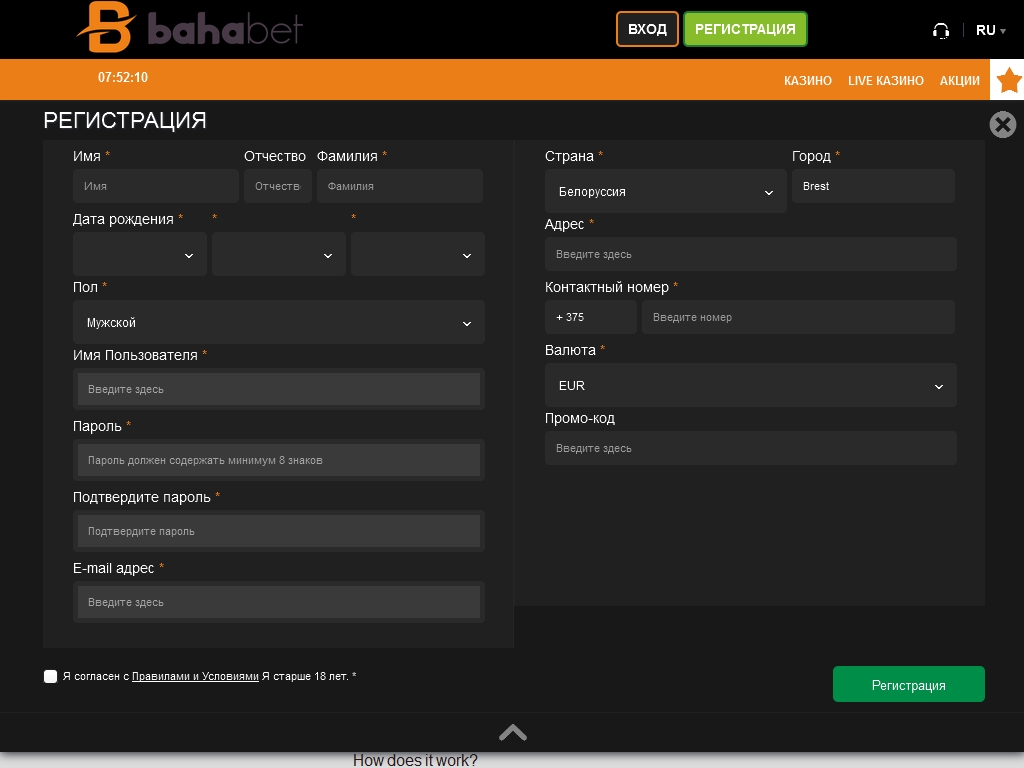Click the Промо-код input field
The width and height of the screenshot is (1024, 768).
point(750,448)
